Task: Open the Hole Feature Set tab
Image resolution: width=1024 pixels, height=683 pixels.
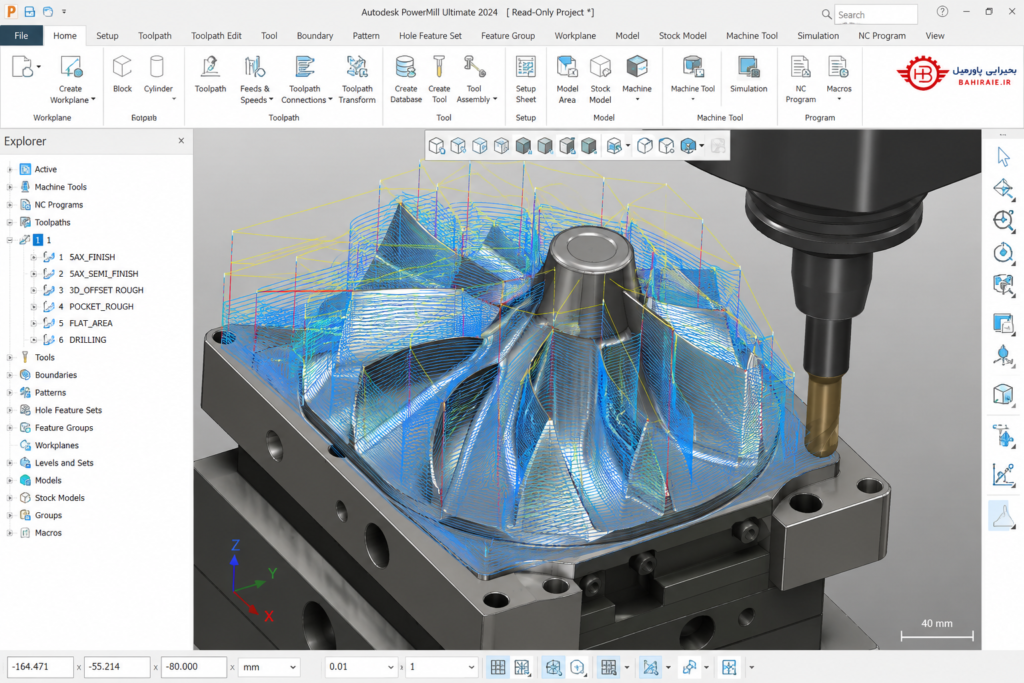Action: (x=430, y=35)
